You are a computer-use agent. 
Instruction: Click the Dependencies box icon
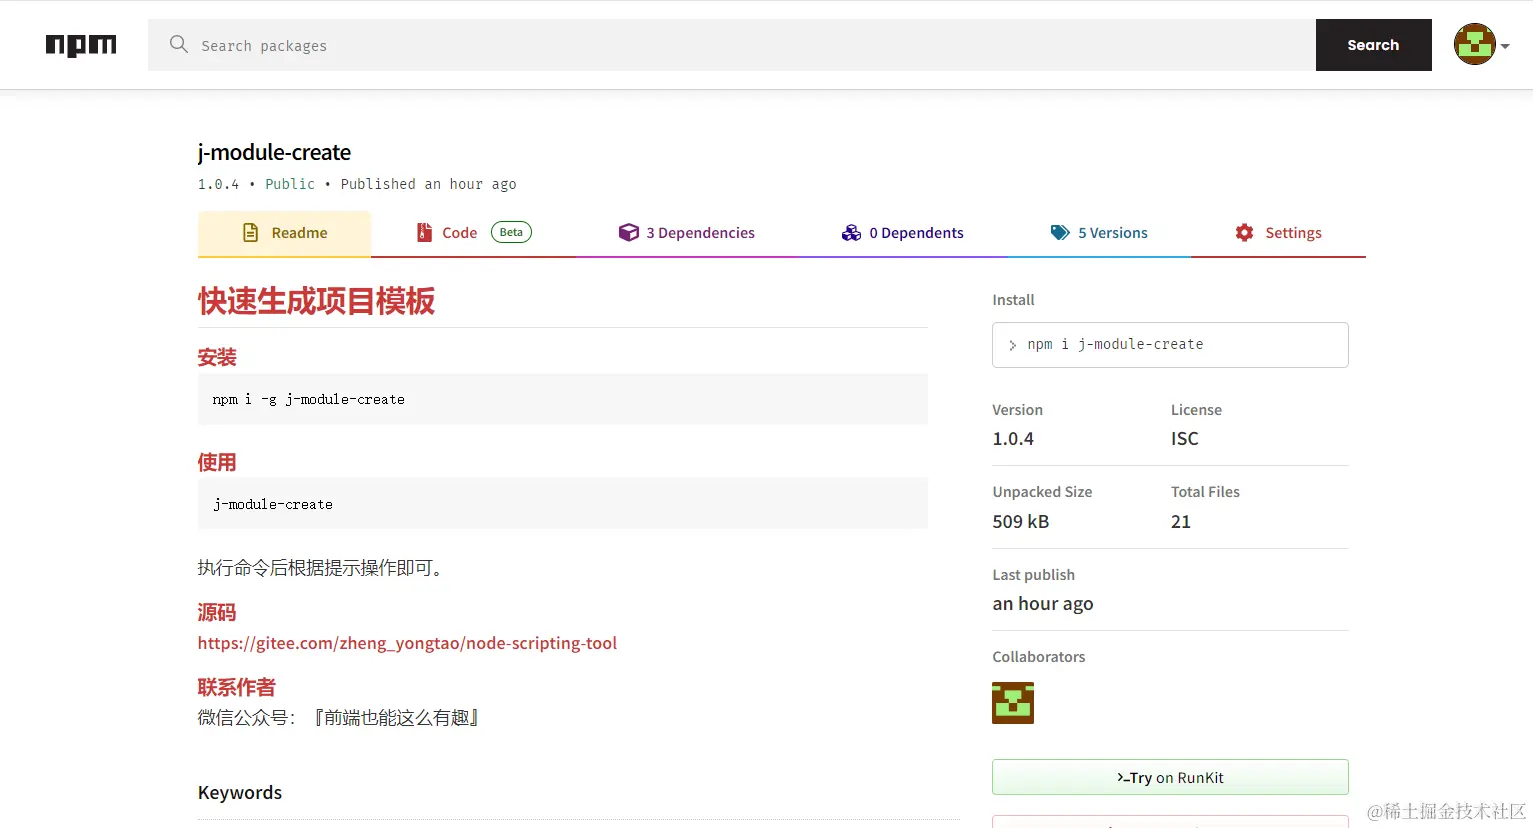[x=628, y=233]
